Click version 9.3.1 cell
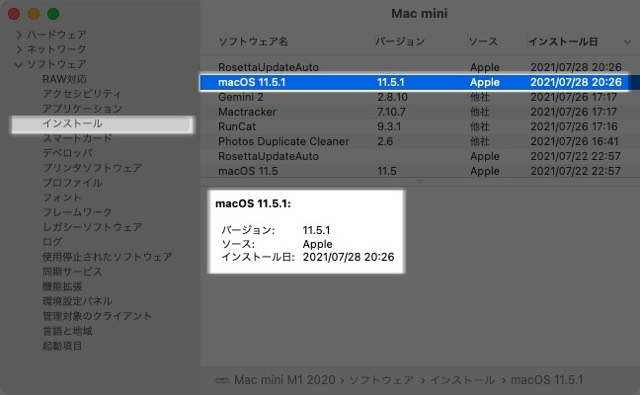The height and width of the screenshot is (395, 640). point(389,126)
